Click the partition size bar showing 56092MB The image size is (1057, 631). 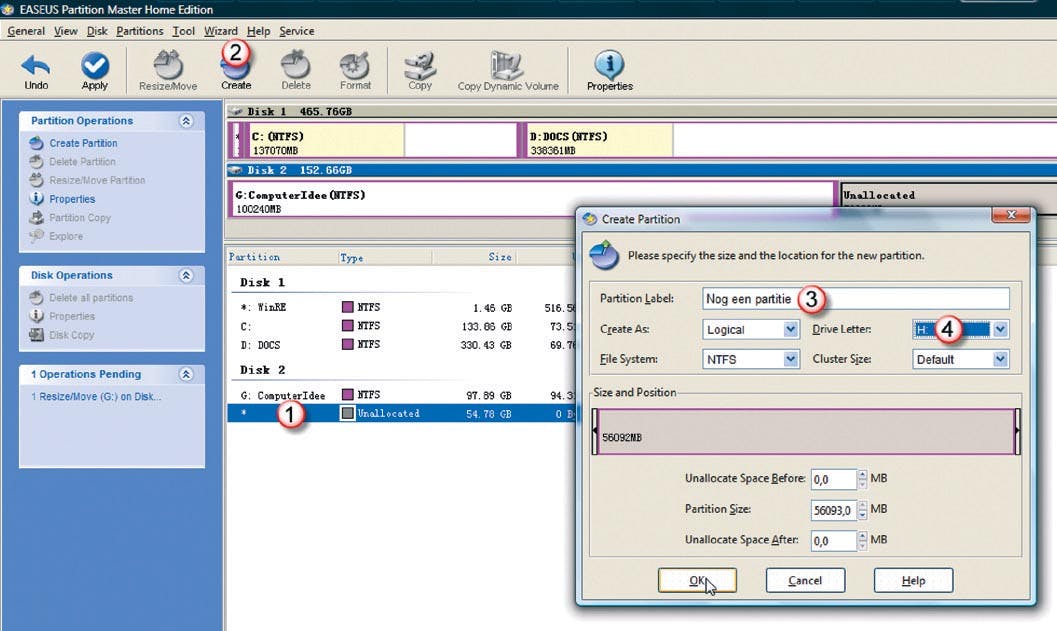[x=806, y=431]
